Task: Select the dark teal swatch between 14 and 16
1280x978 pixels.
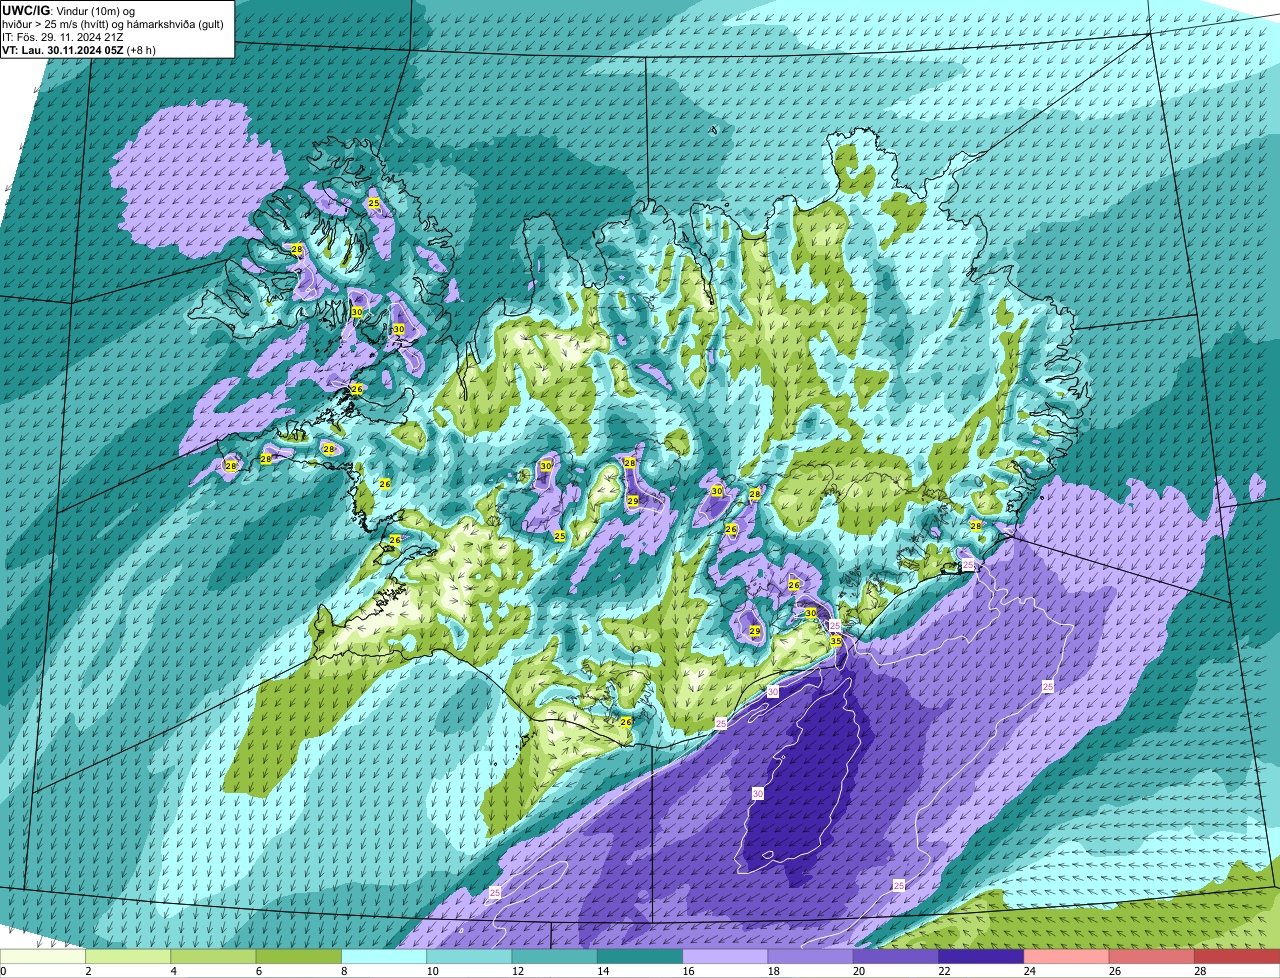Action: coord(641,957)
